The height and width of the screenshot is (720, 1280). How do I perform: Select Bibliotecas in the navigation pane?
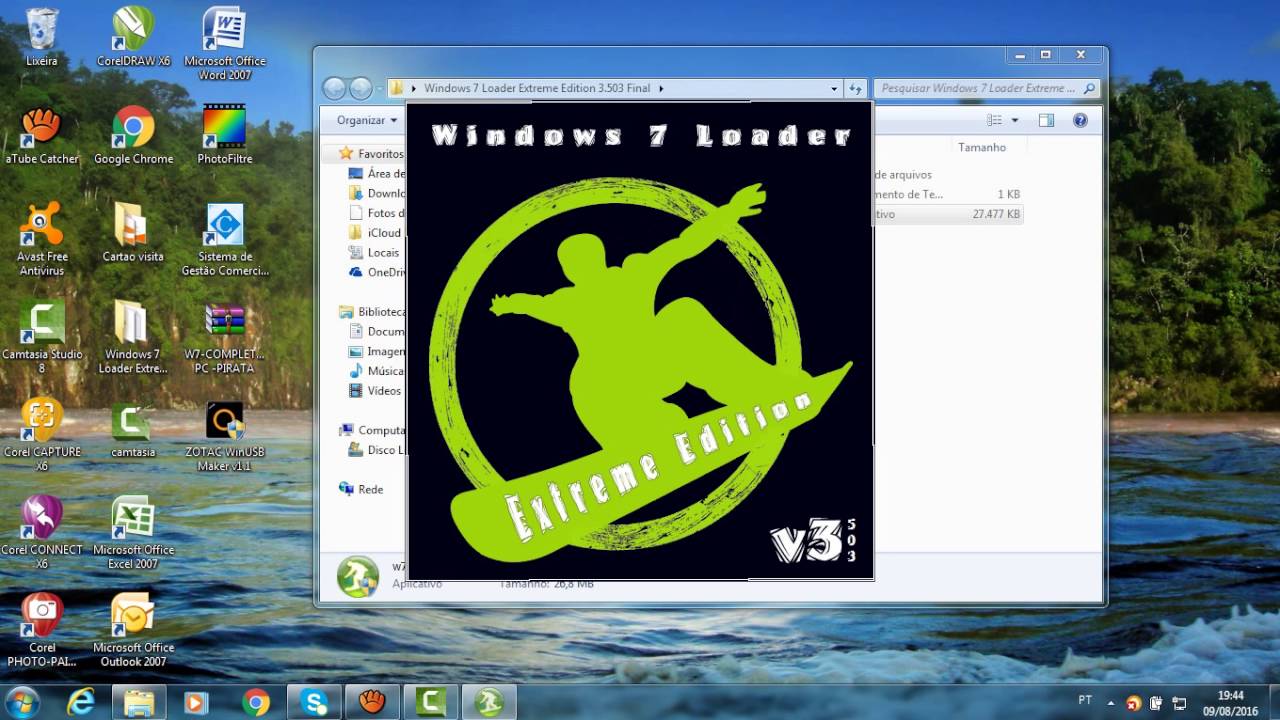[372, 312]
